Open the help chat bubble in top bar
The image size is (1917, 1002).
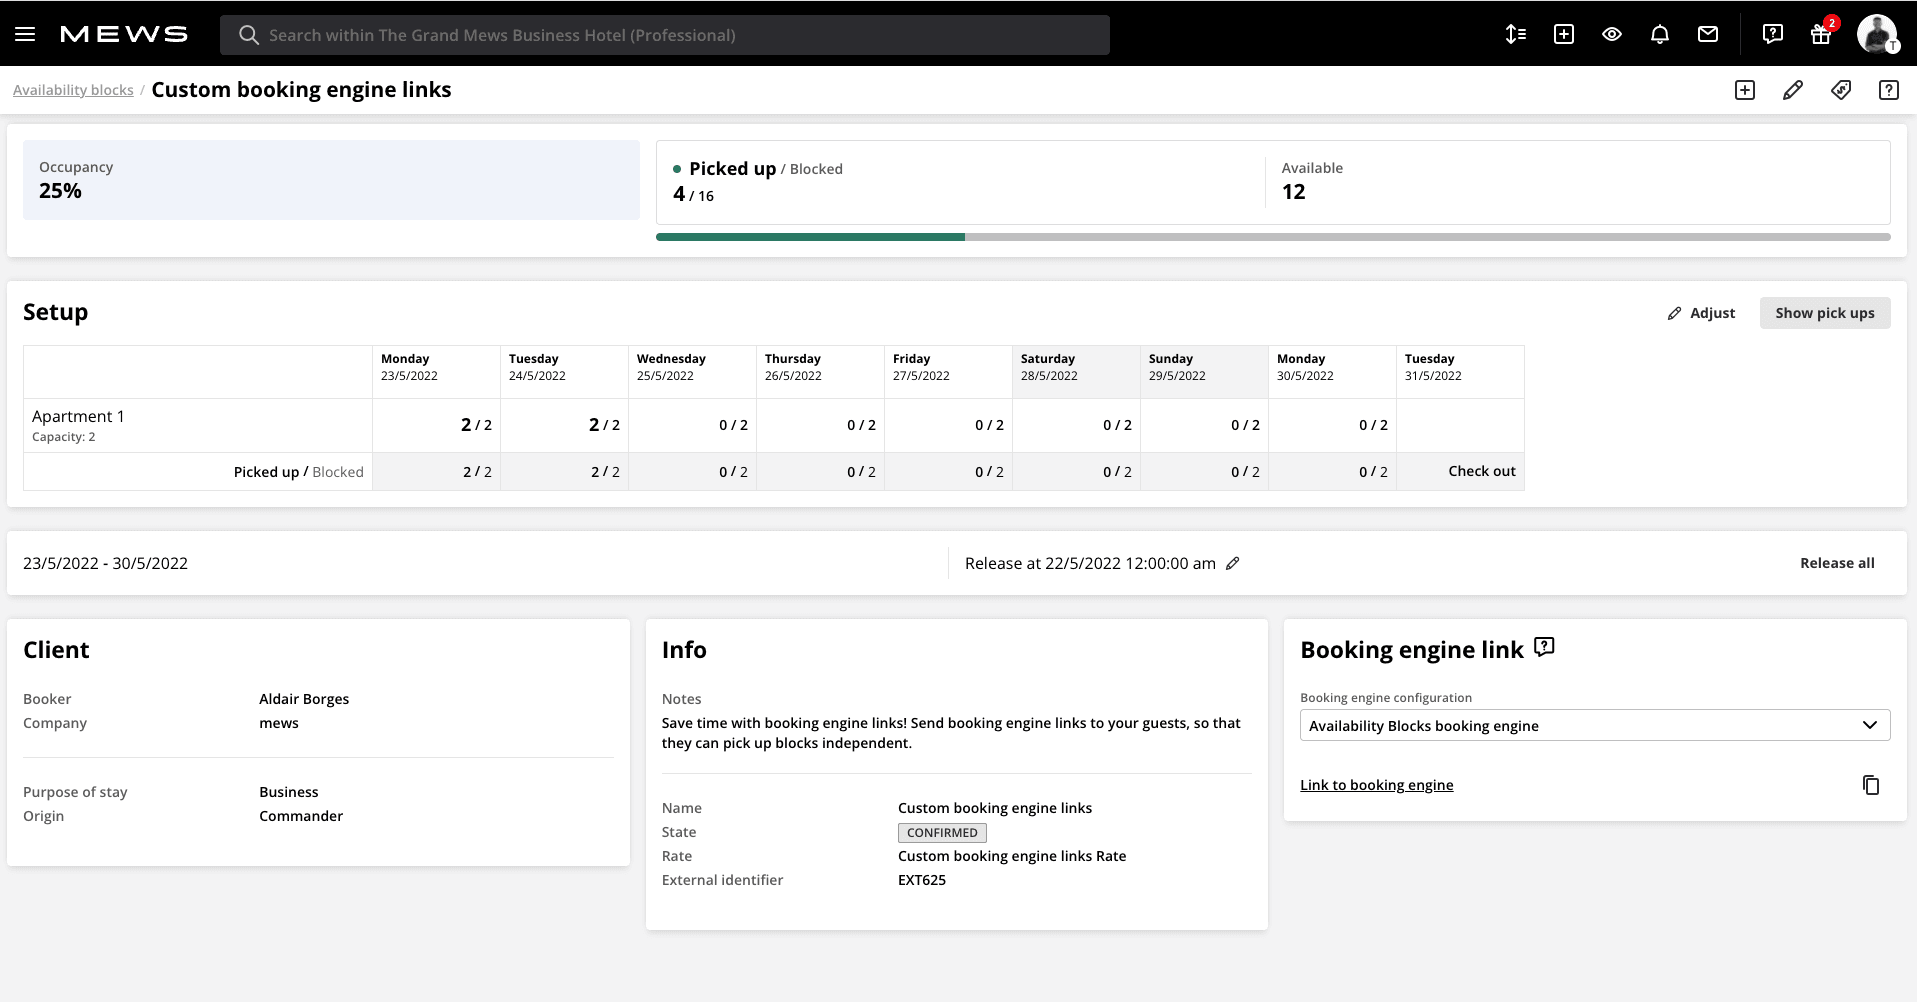1772,34
